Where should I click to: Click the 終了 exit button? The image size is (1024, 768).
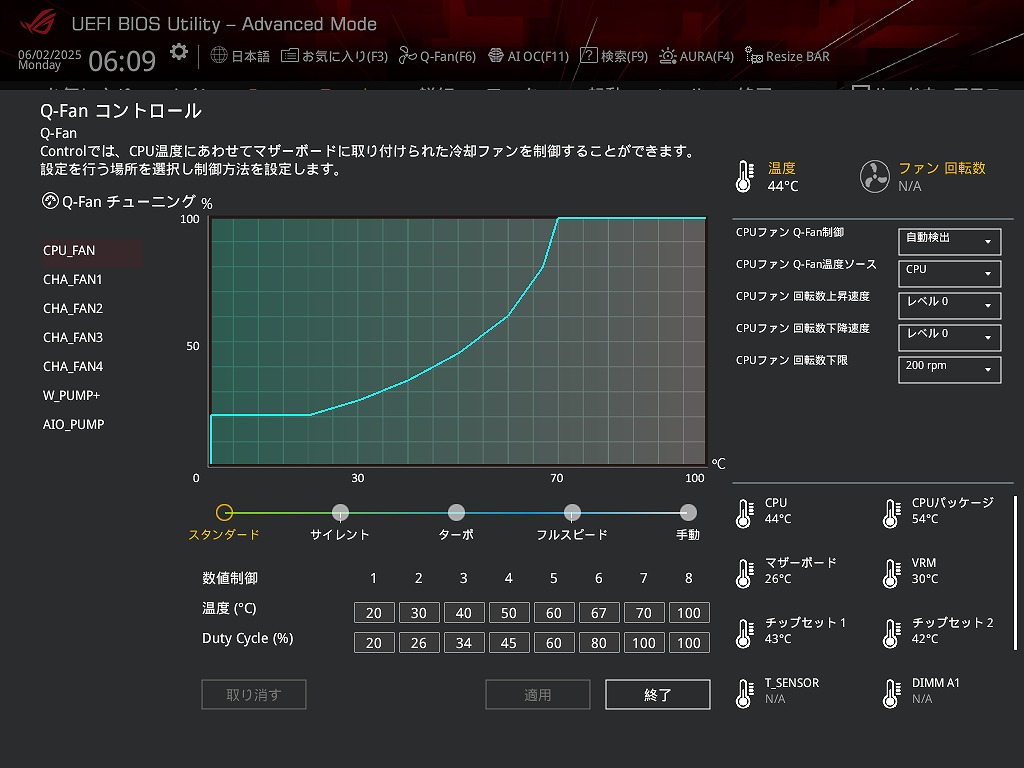(x=658, y=695)
